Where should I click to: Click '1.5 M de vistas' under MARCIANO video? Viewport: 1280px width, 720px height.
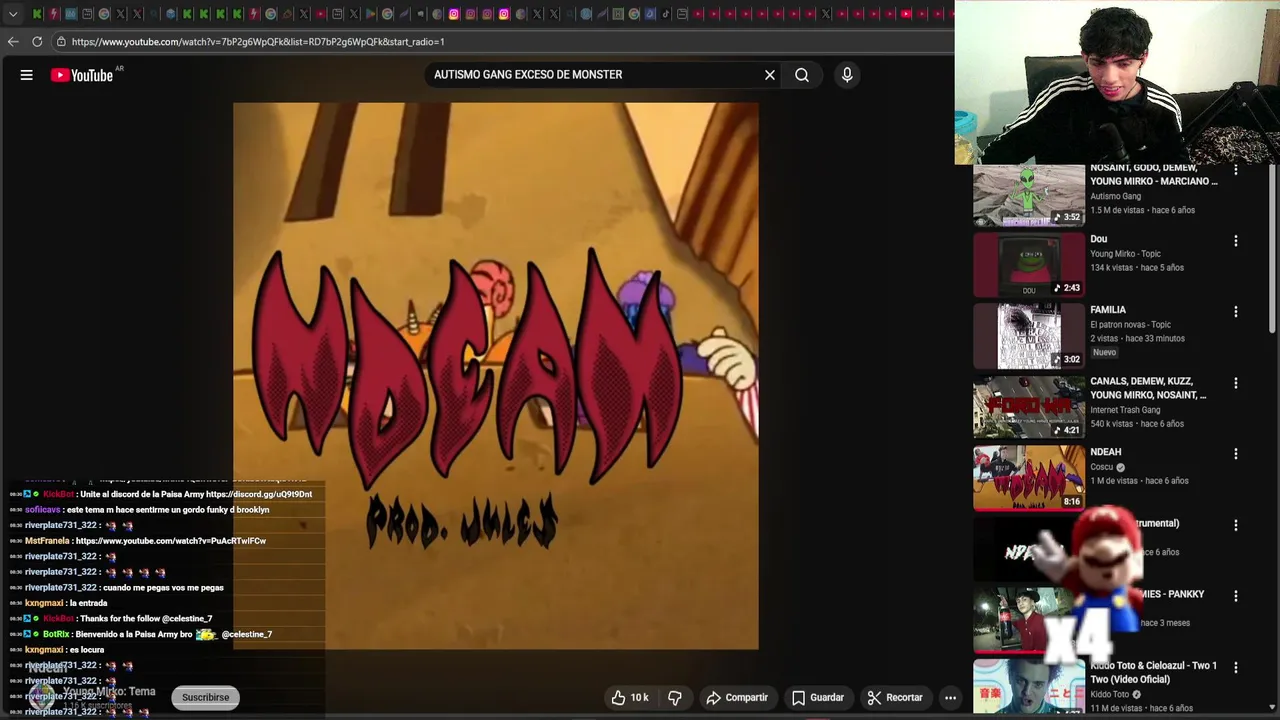(x=1118, y=211)
